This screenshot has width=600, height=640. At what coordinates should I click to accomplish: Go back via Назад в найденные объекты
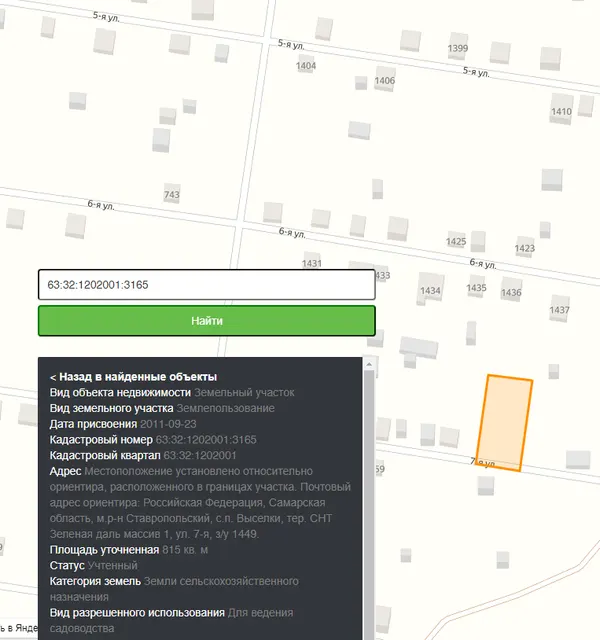(133, 377)
